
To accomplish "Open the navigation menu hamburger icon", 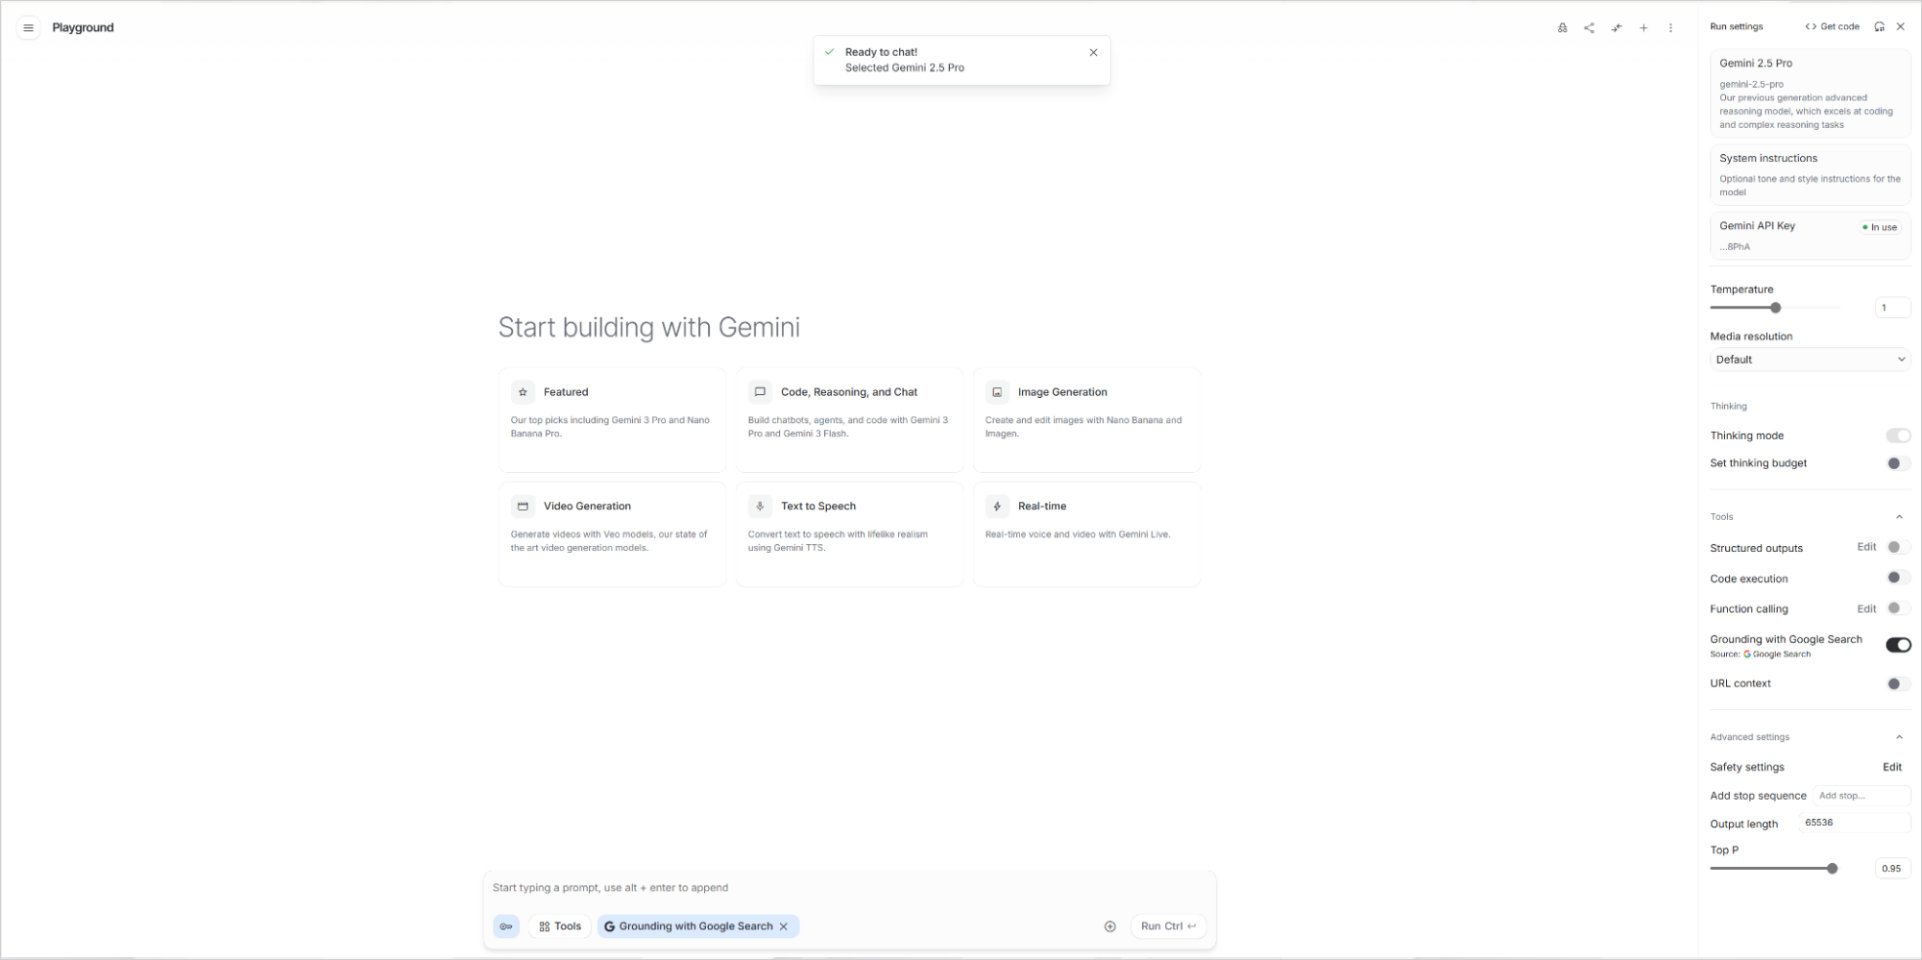I will [x=28, y=27].
